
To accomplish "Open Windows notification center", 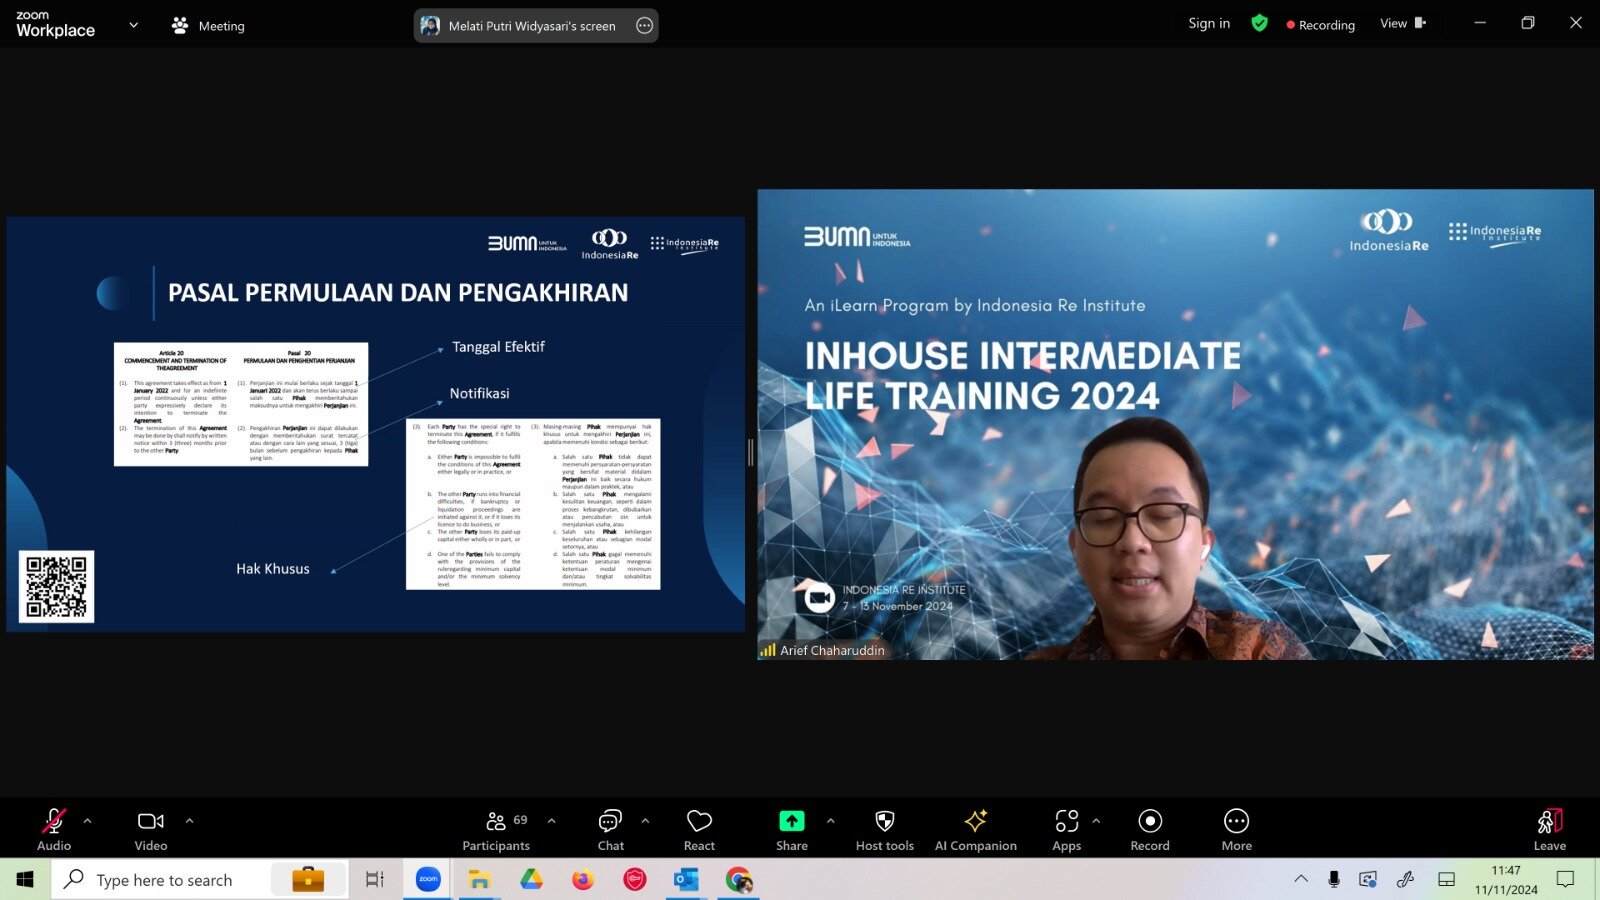I will pos(1565,879).
